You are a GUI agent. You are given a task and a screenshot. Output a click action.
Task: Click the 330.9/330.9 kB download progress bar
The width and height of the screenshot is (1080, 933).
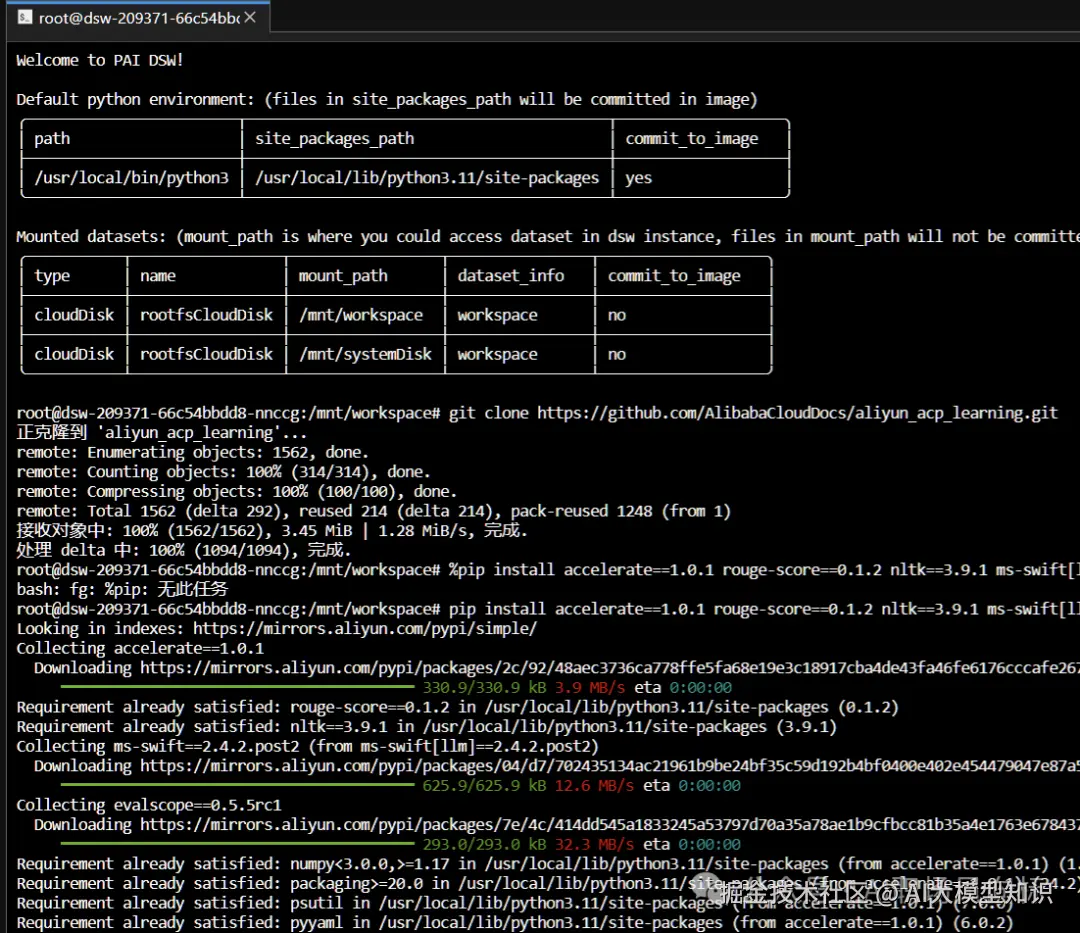[238, 687]
